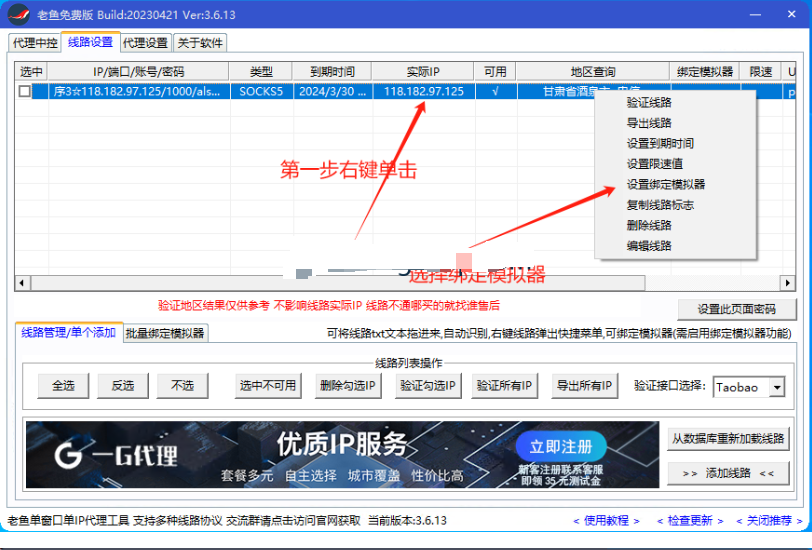This screenshot has height=550, width=812.
Task: Click 从数据库重新加载线路 button
Action: click(728, 439)
